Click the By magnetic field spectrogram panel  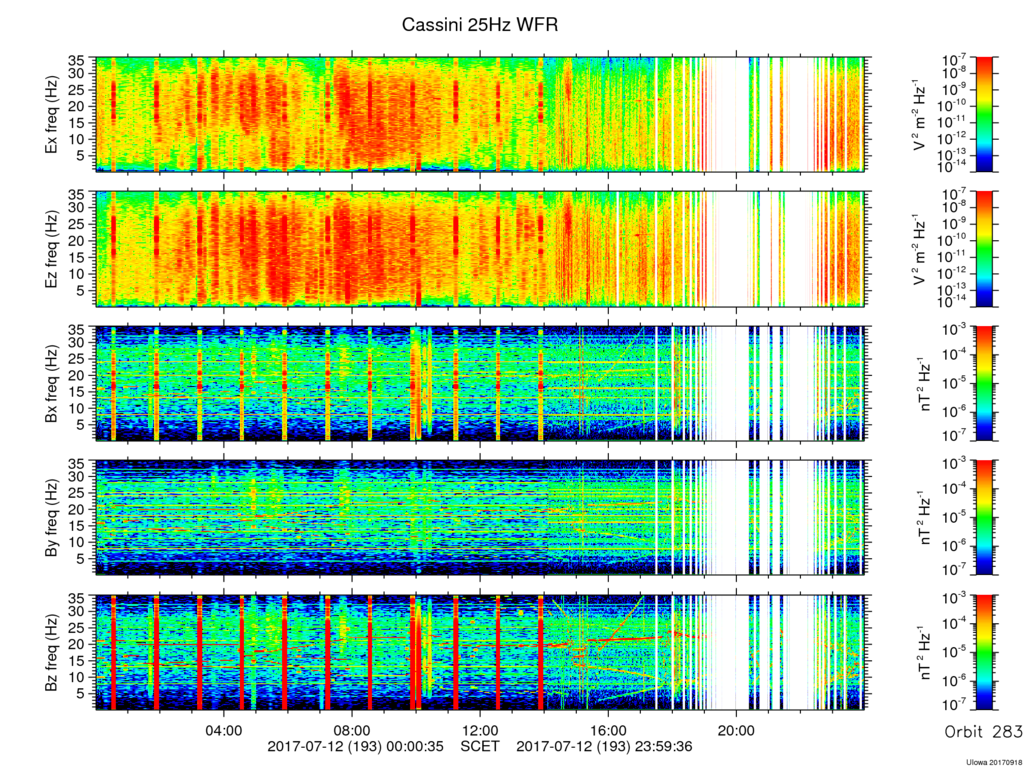pos(481,517)
